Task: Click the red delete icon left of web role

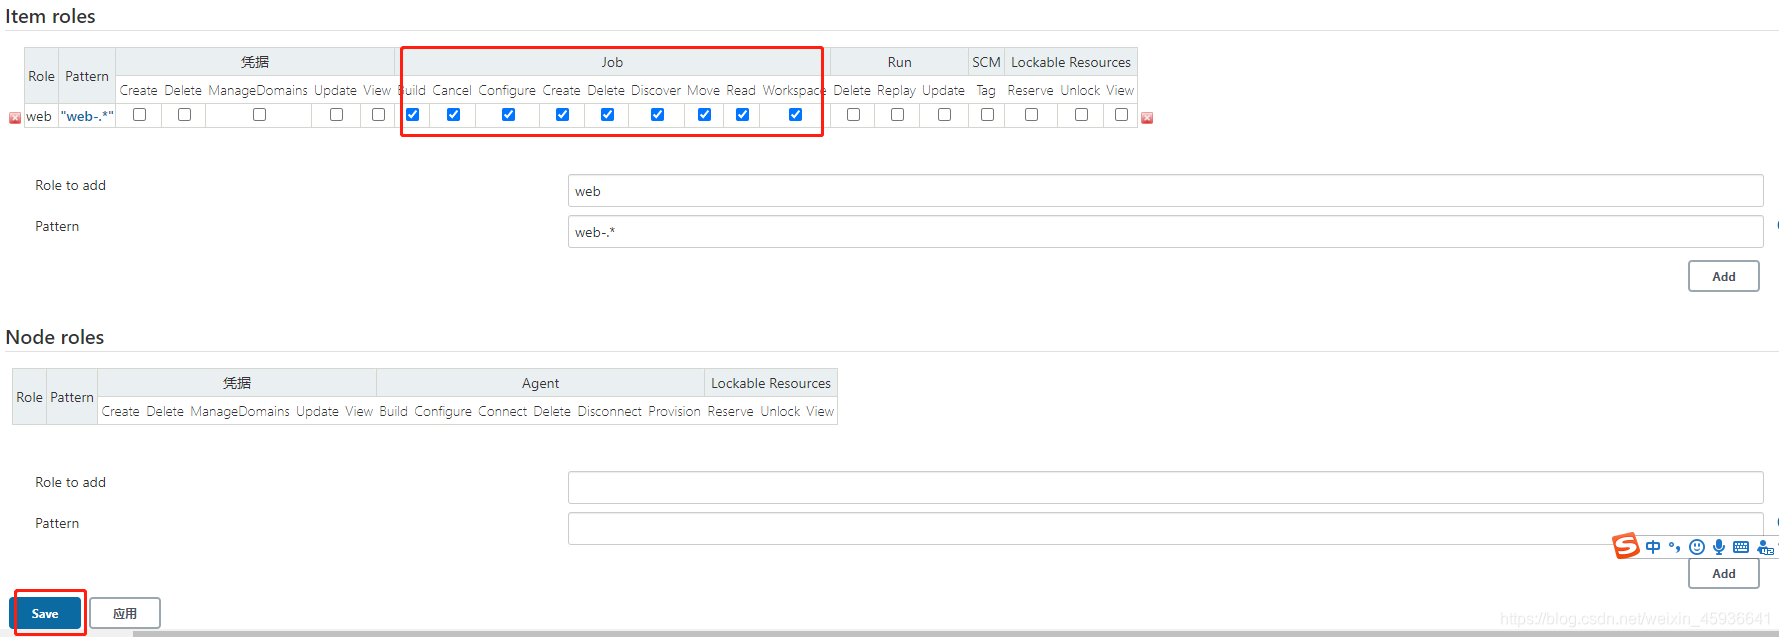Action: coord(15,118)
